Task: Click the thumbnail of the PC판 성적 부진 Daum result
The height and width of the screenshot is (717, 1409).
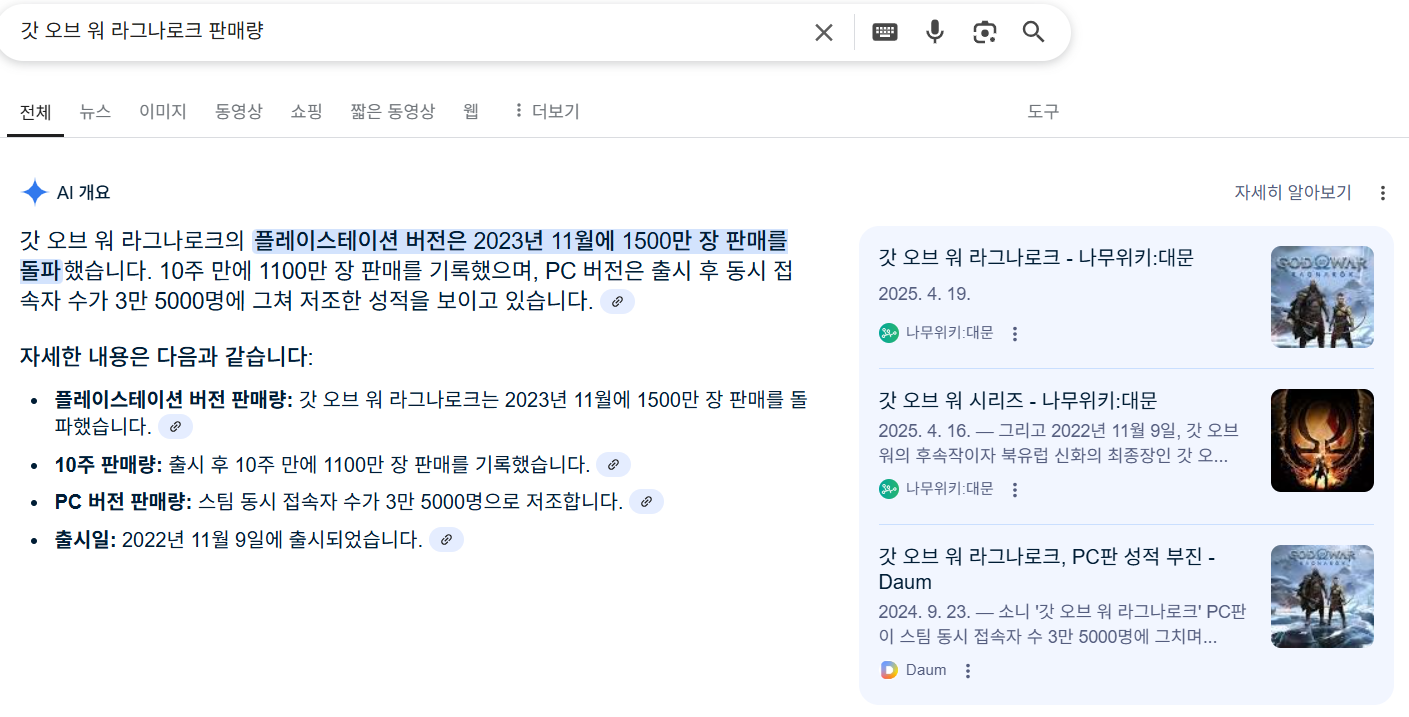Action: coord(1322,596)
